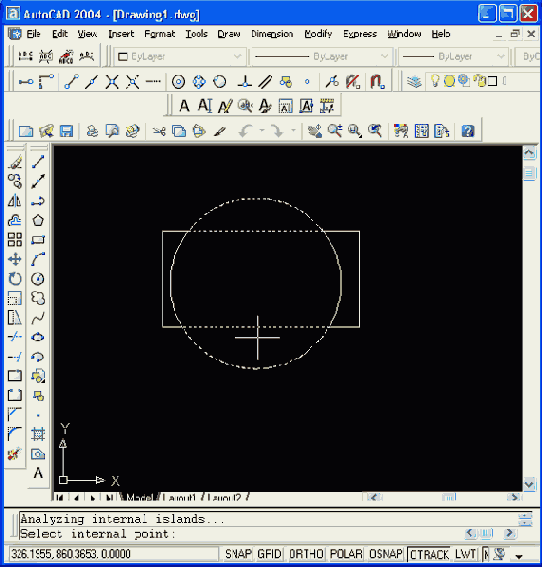Image resolution: width=542 pixels, height=567 pixels.
Task: Click the Snap to Endpoint icon
Action: click(72, 82)
